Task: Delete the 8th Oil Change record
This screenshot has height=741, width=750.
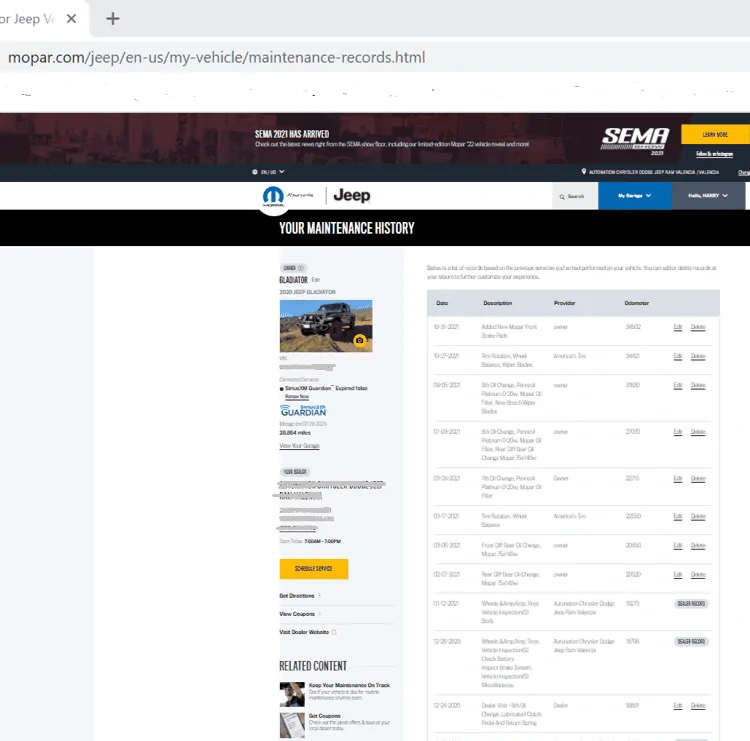Action: 698,432
